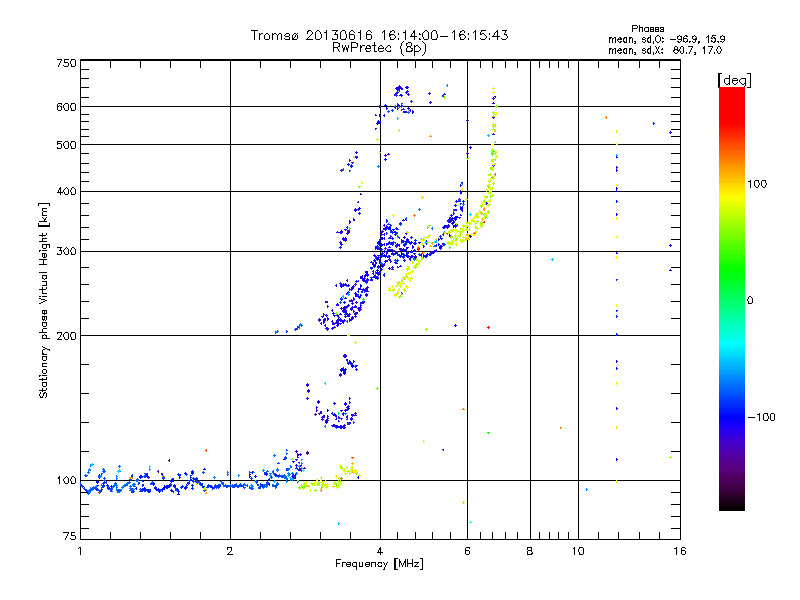This screenshot has height=600, width=800.
Task: Click the 'Stationary phase Virtual Height [km]' label
Action: tap(44, 300)
